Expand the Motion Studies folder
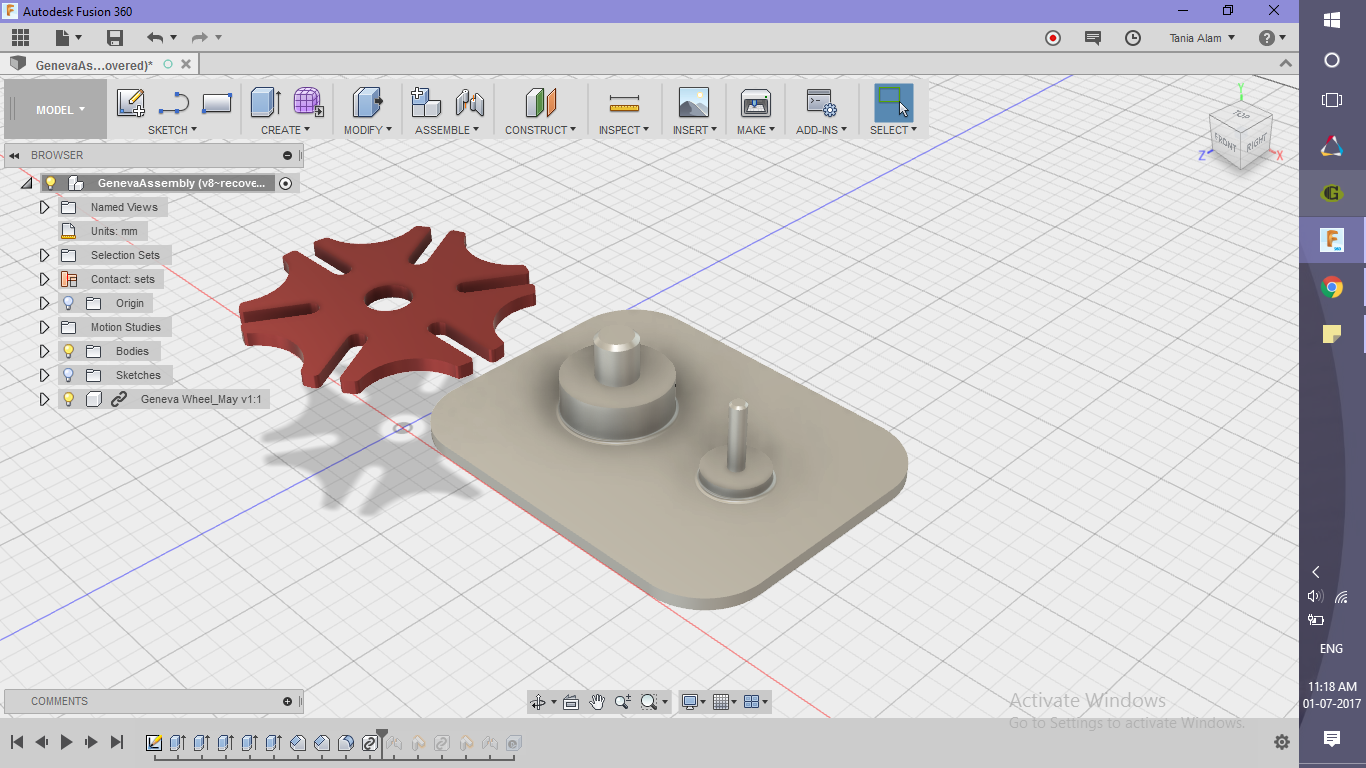The height and width of the screenshot is (768, 1366). pyautogui.click(x=44, y=327)
